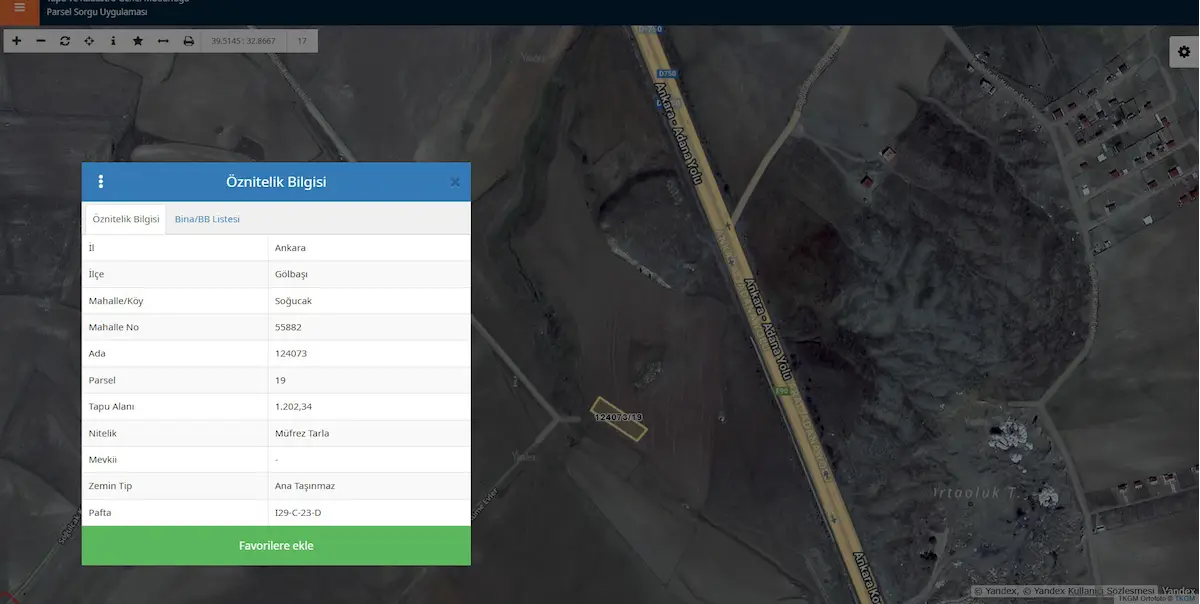The height and width of the screenshot is (604, 1200).
Task: Print the map using printer icon
Action: (188, 41)
